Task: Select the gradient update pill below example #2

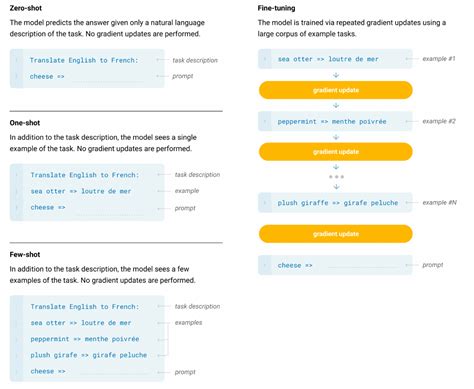Action: click(336, 152)
